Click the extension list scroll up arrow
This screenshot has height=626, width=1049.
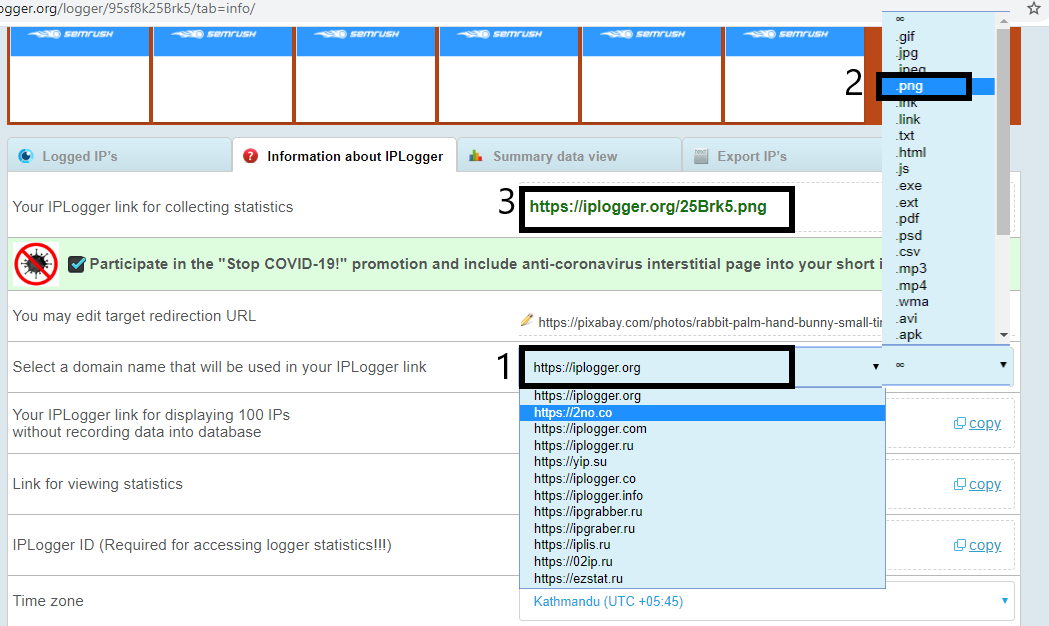point(1004,21)
